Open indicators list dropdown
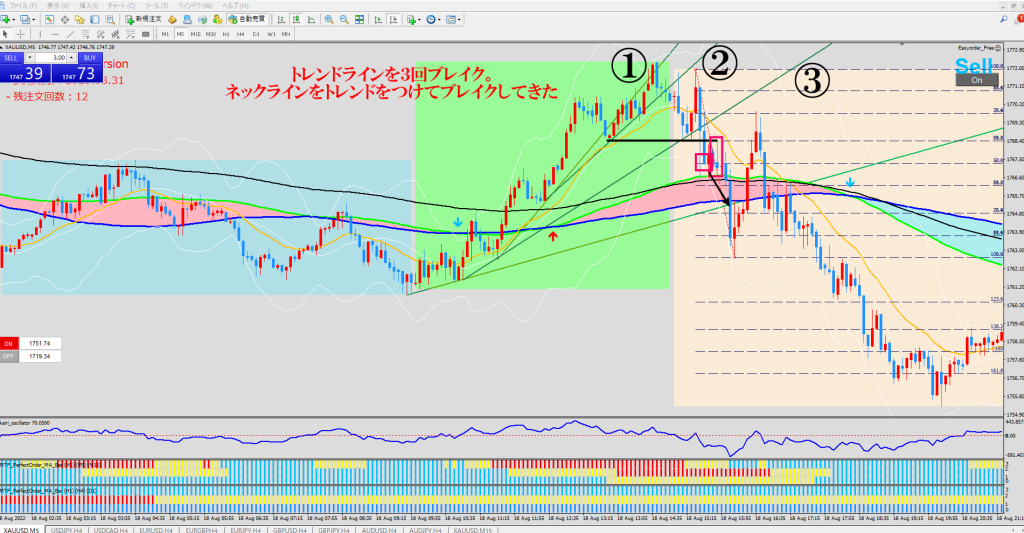The image size is (1024, 533). [x=413, y=20]
